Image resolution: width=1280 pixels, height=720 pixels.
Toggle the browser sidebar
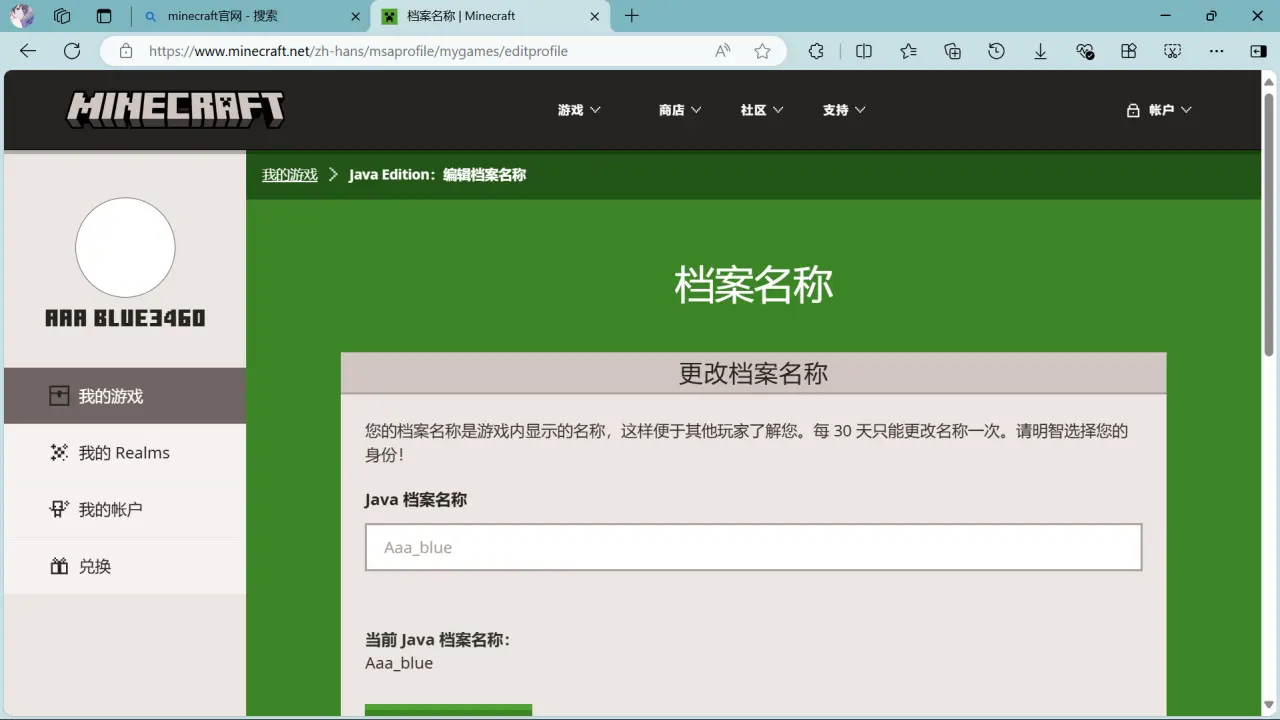[x=1259, y=51]
